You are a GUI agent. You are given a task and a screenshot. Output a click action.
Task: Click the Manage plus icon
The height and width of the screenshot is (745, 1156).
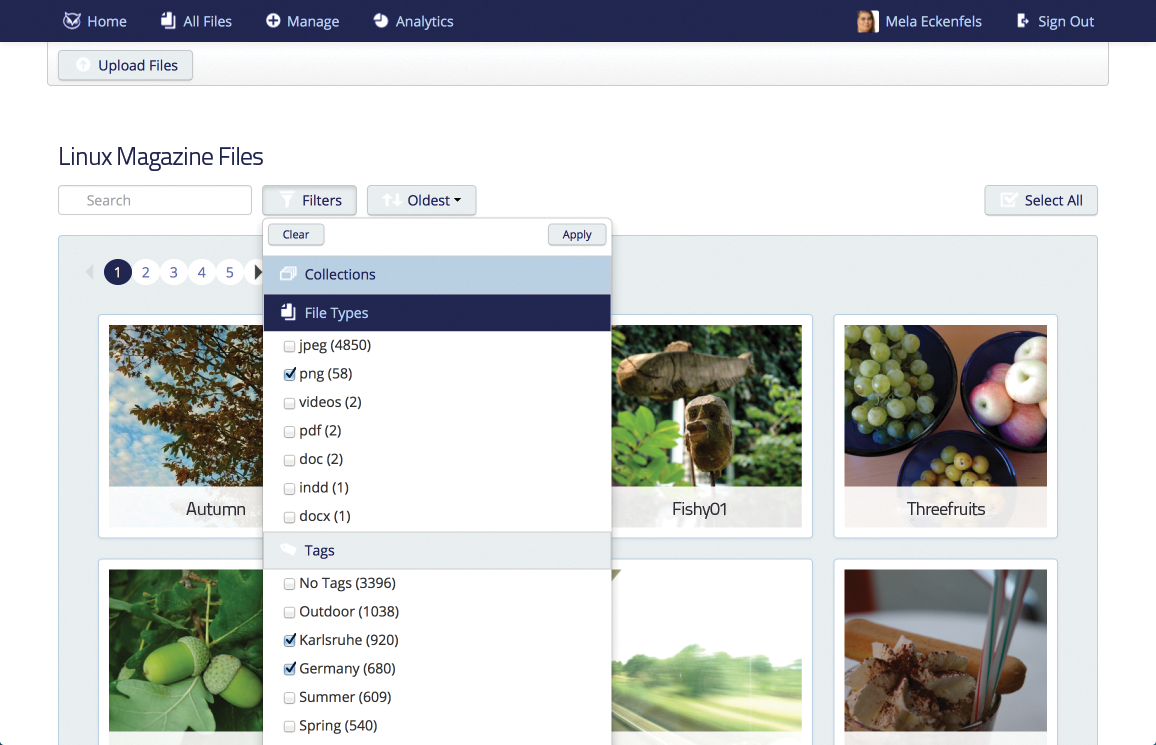(273, 21)
